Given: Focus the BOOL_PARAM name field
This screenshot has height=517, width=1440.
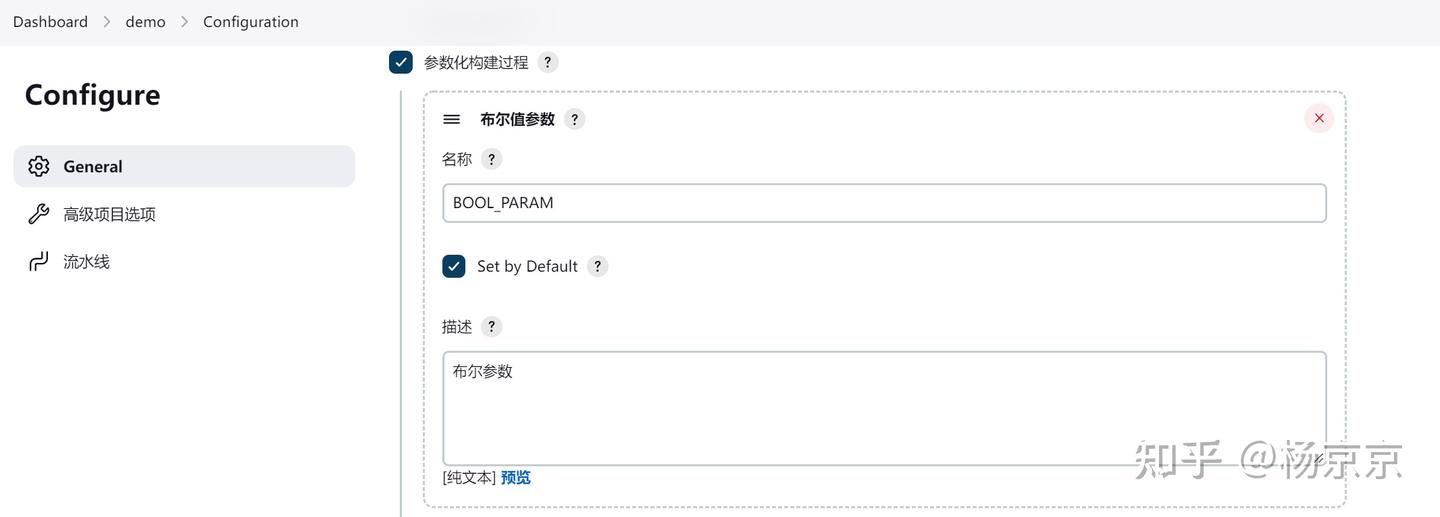Looking at the screenshot, I should 884,203.
